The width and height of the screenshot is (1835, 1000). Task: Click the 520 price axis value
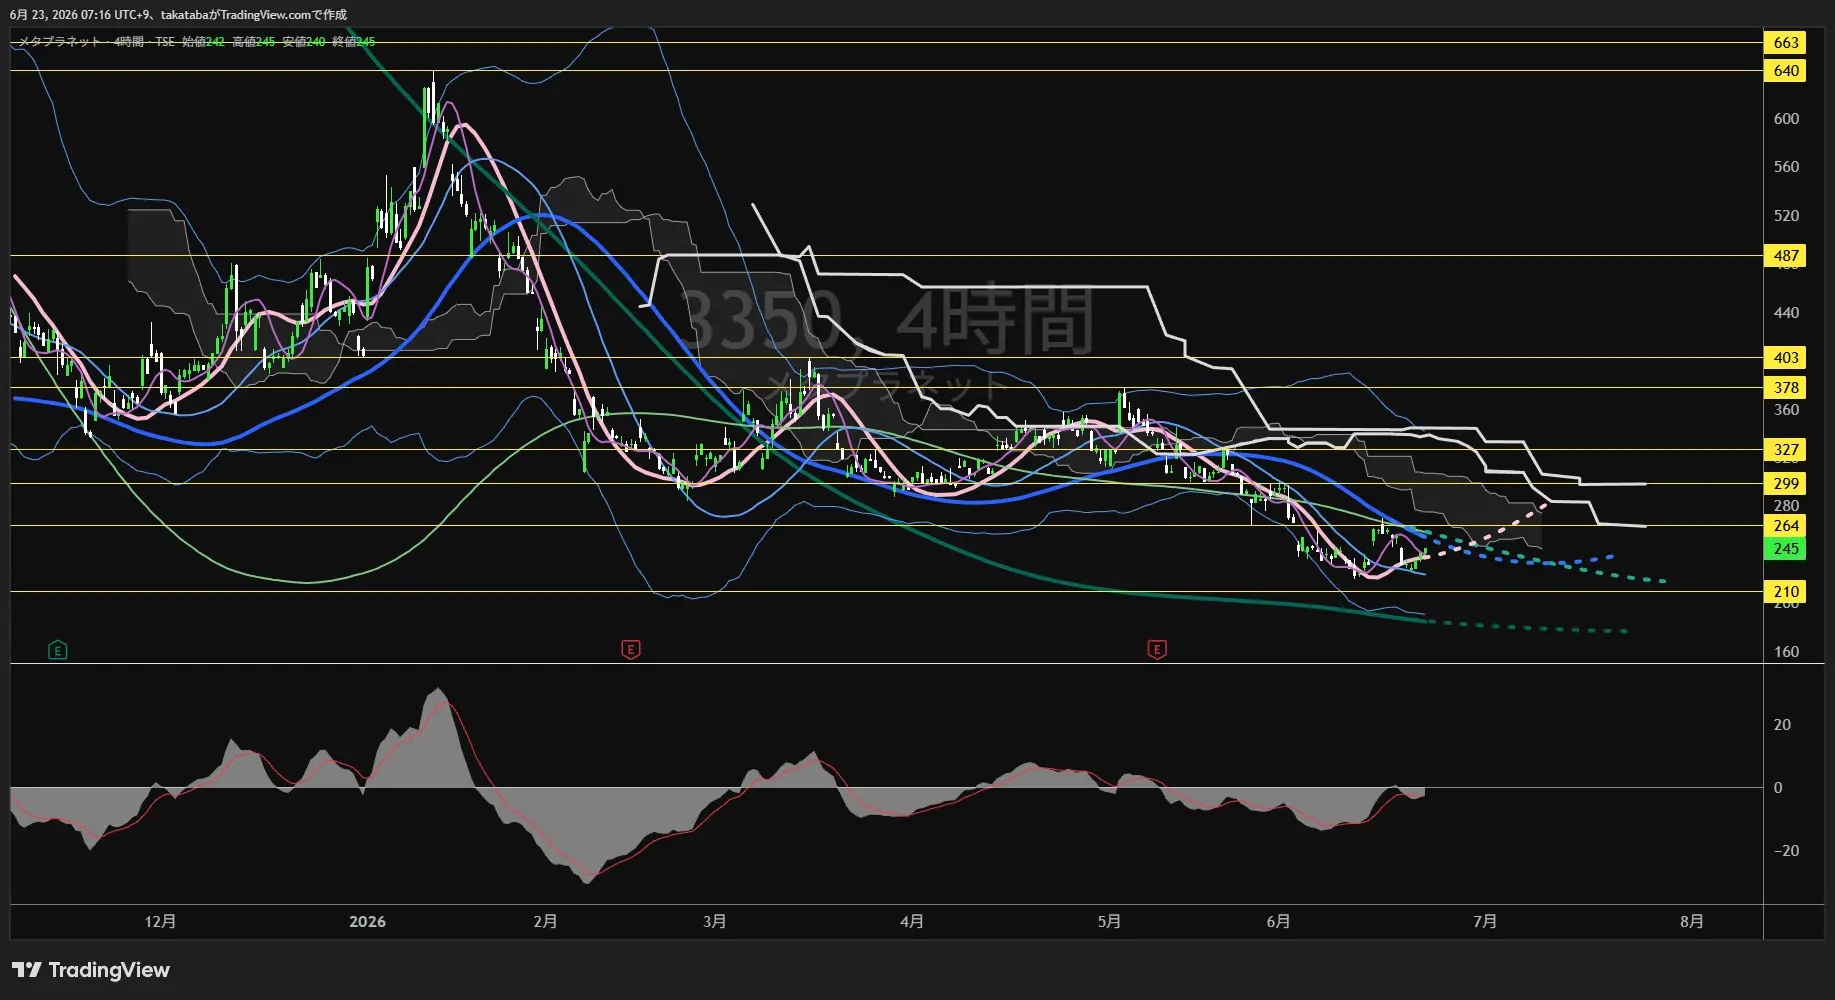coord(1786,215)
